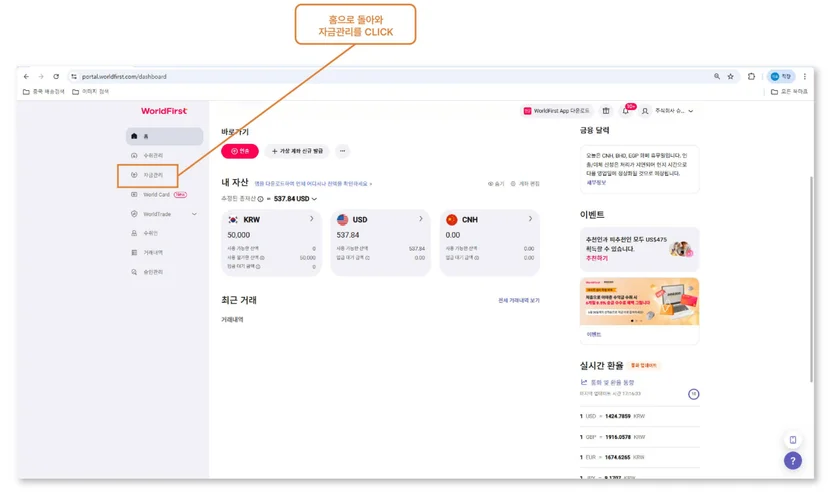The width and height of the screenshot is (828, 493).
Task: Click the WorldFirst logo
Action: (164, 111)
